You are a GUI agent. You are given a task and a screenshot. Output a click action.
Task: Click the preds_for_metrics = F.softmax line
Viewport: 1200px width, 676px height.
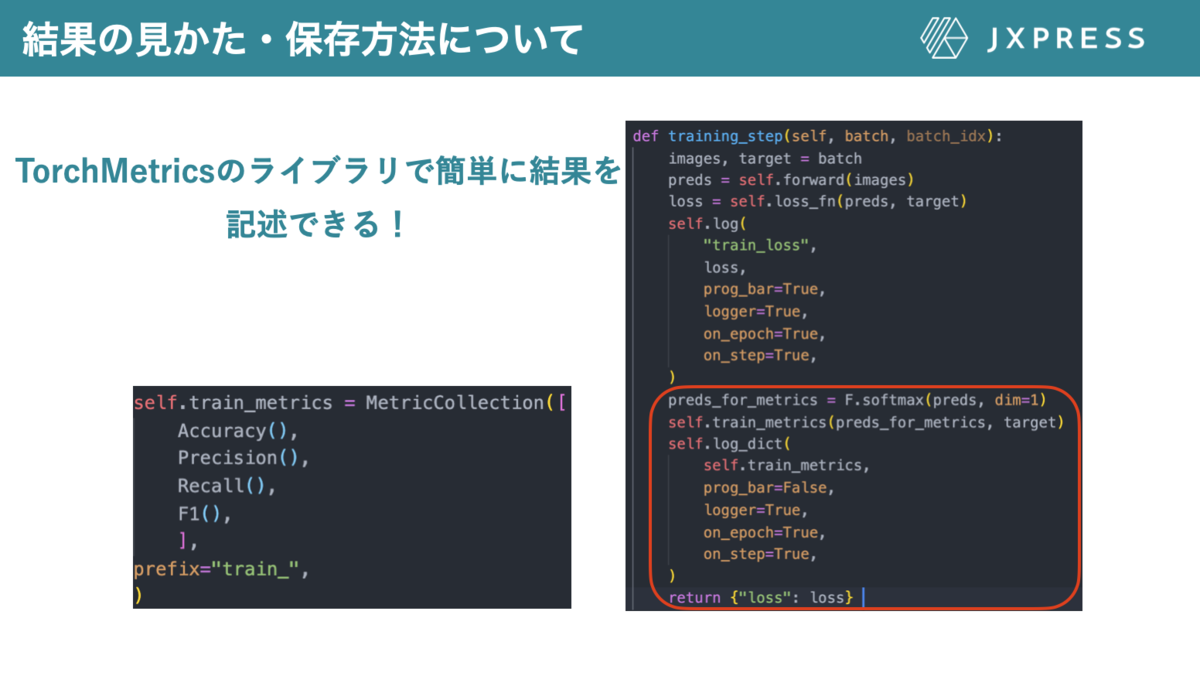tap(857, 400)
